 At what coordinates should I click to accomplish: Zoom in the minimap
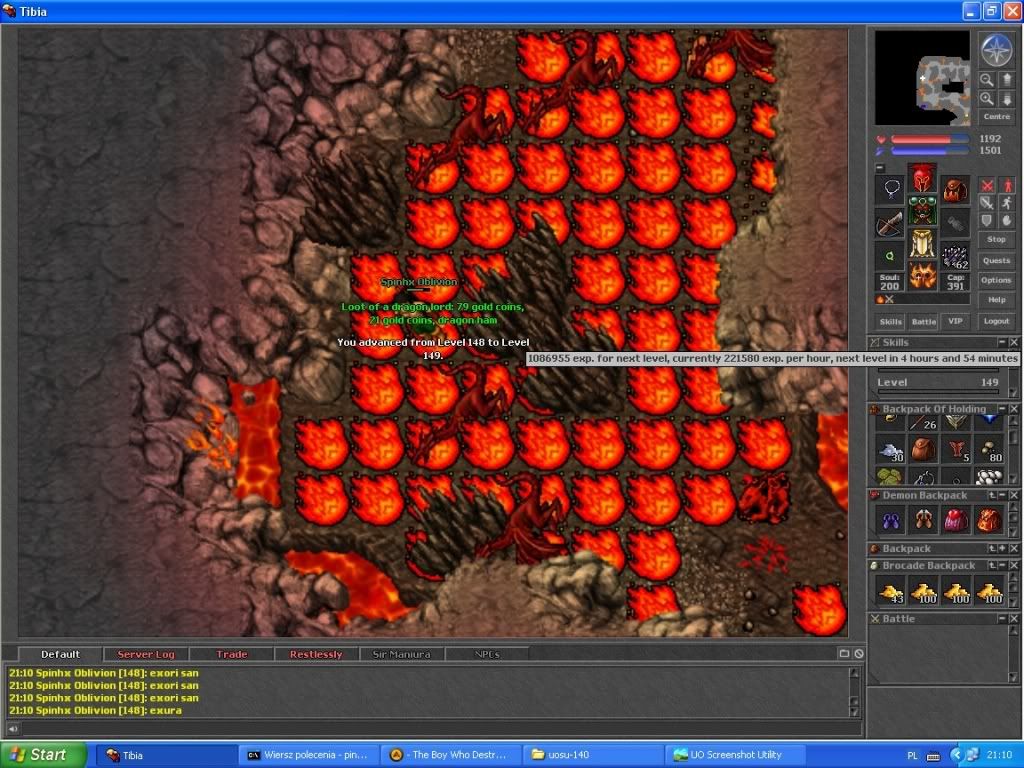987,99
